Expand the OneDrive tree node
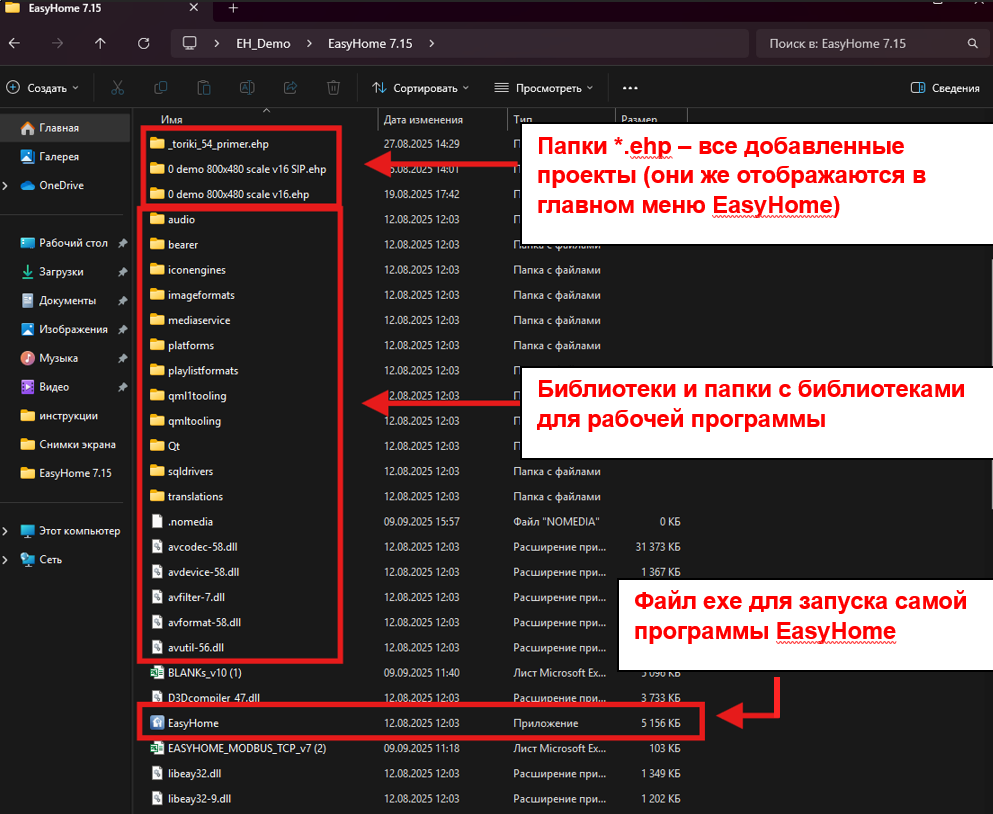The width and height of the screenshot is (993, 814). tap(6, 186)
